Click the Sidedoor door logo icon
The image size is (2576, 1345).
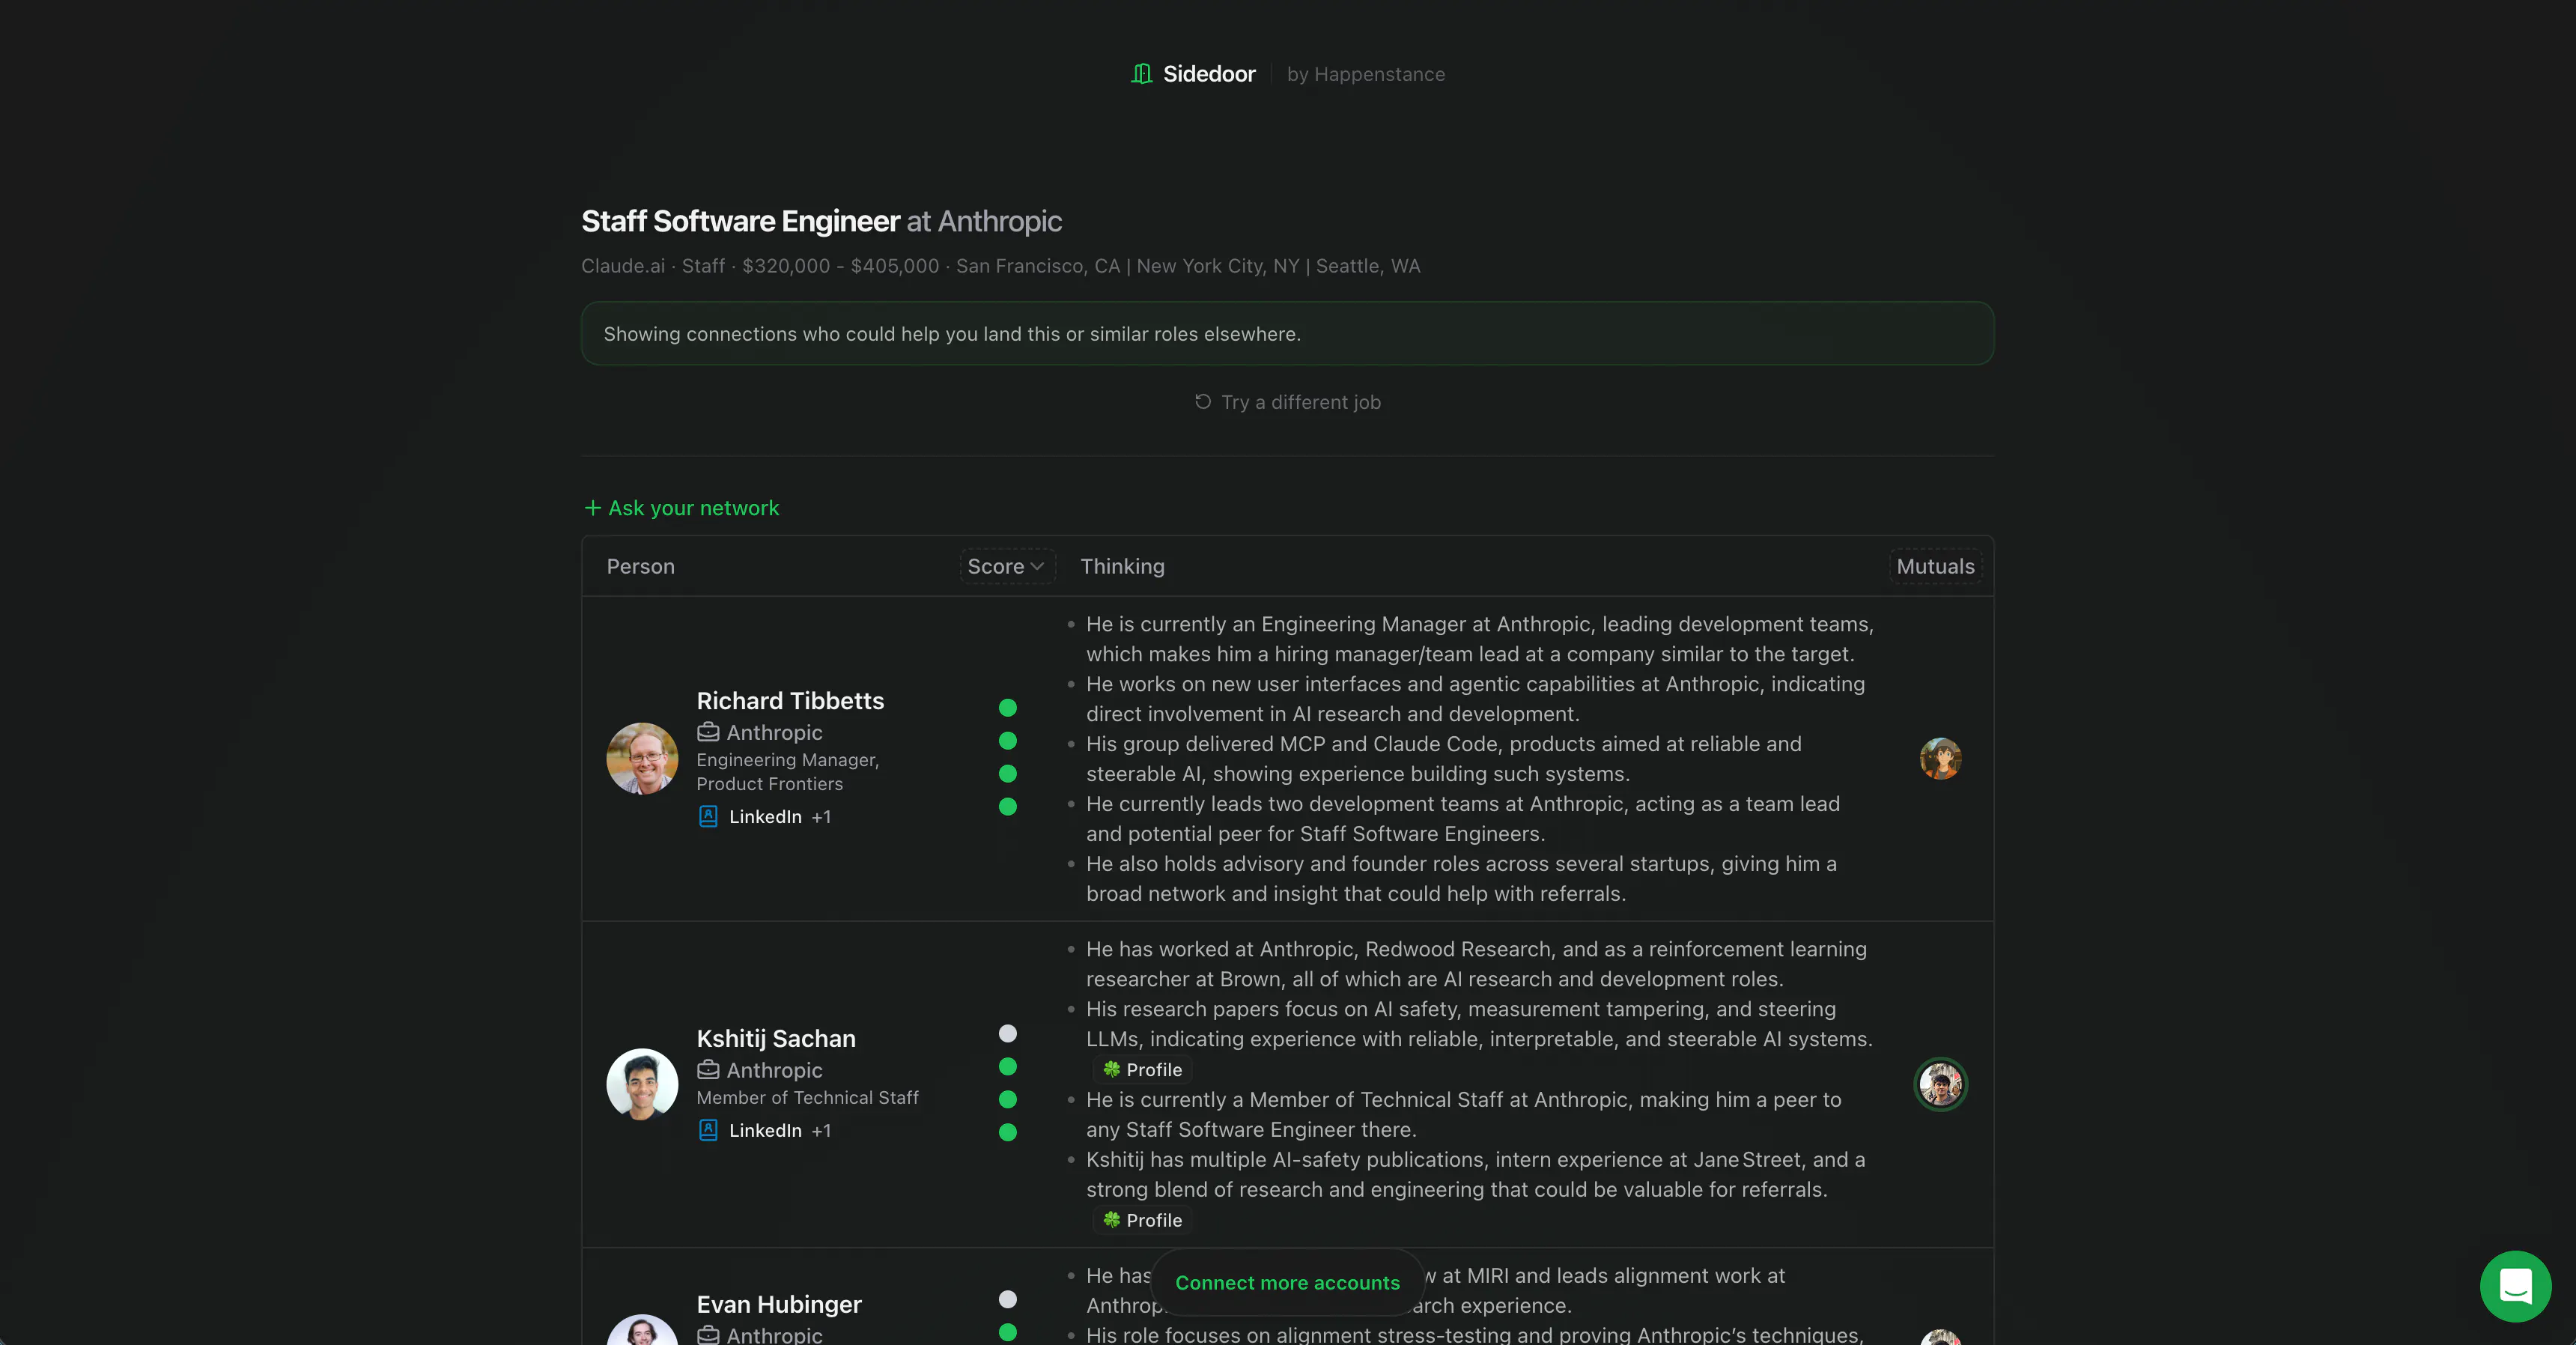[1141, 74]
